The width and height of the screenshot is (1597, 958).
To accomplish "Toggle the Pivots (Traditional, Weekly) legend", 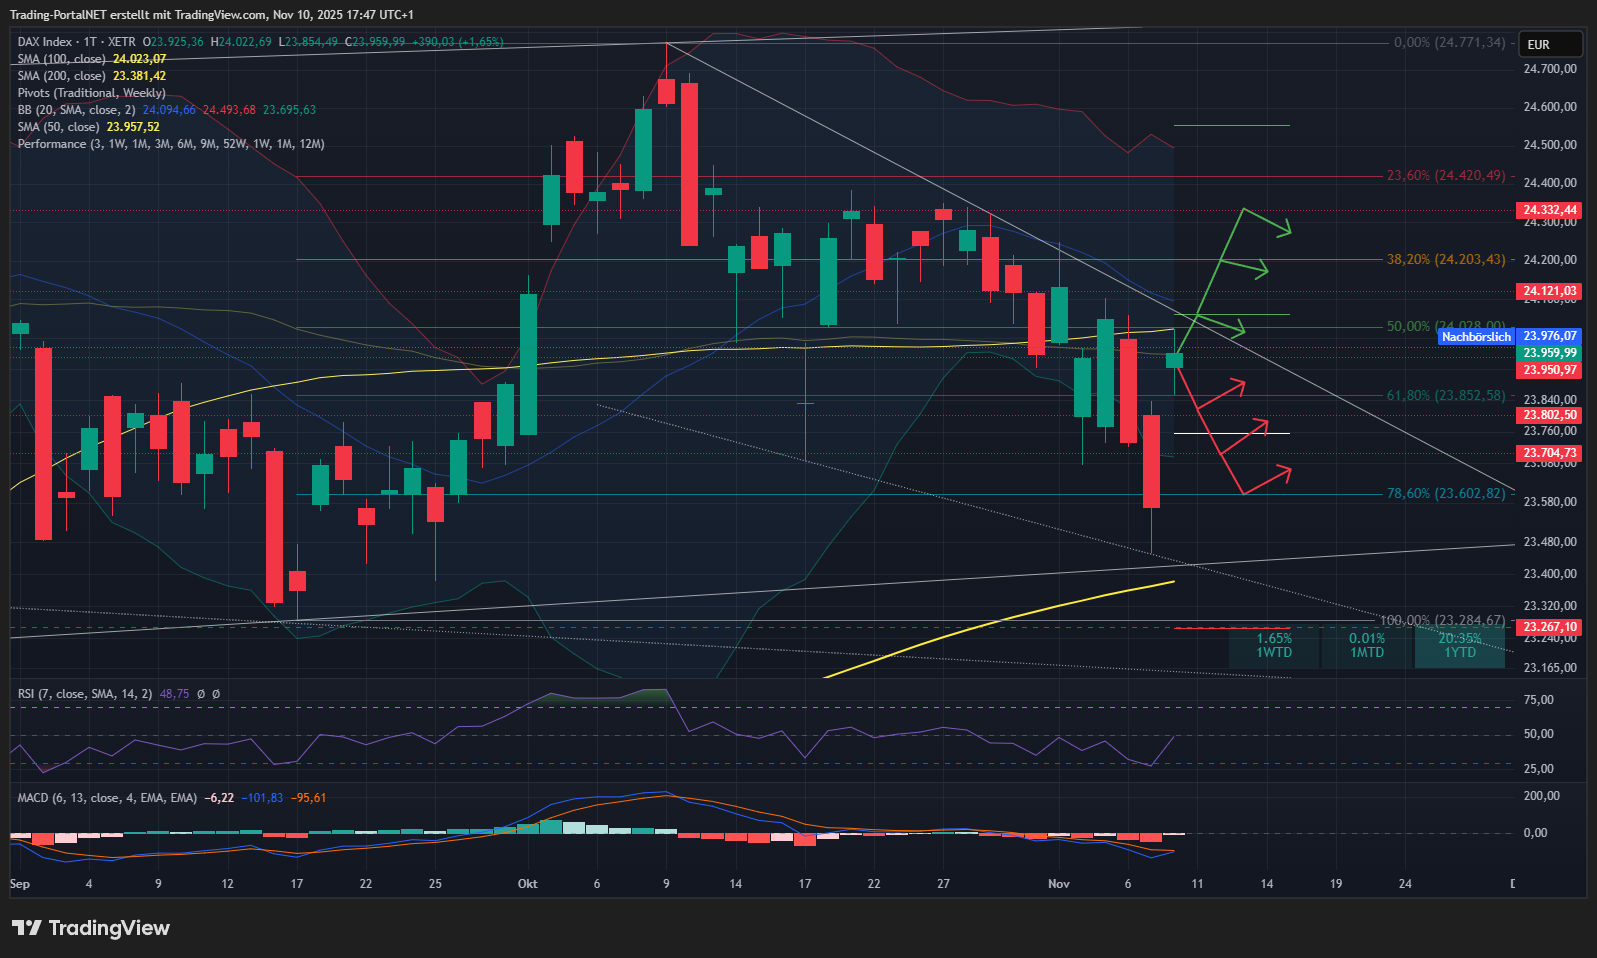I will [x=91, y=93].
